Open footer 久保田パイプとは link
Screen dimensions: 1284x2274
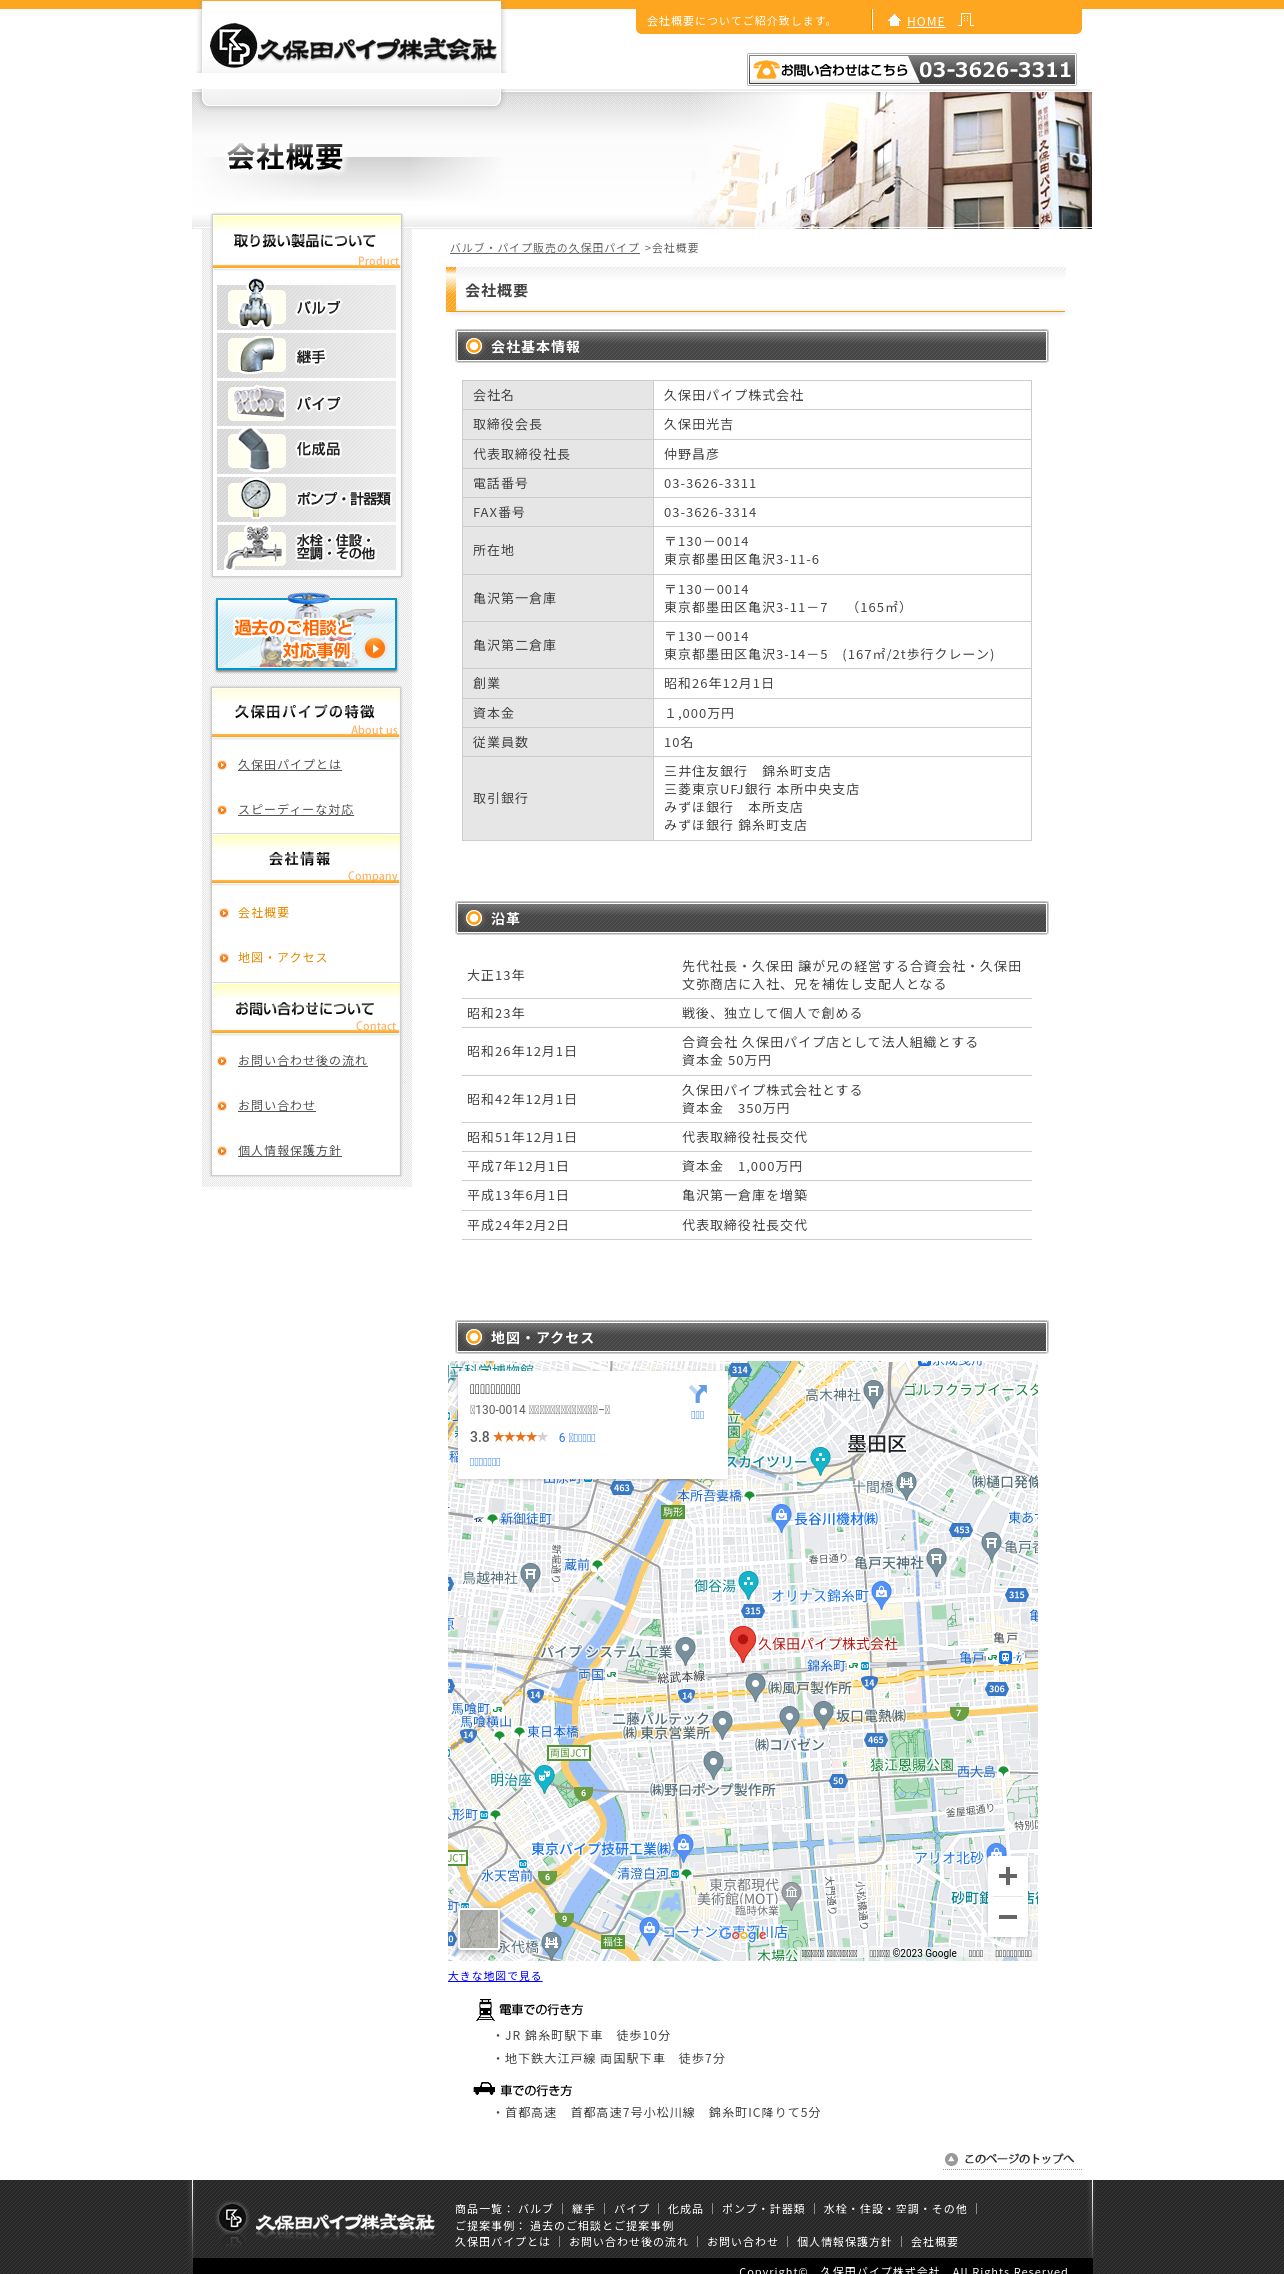coord(503,2242)
